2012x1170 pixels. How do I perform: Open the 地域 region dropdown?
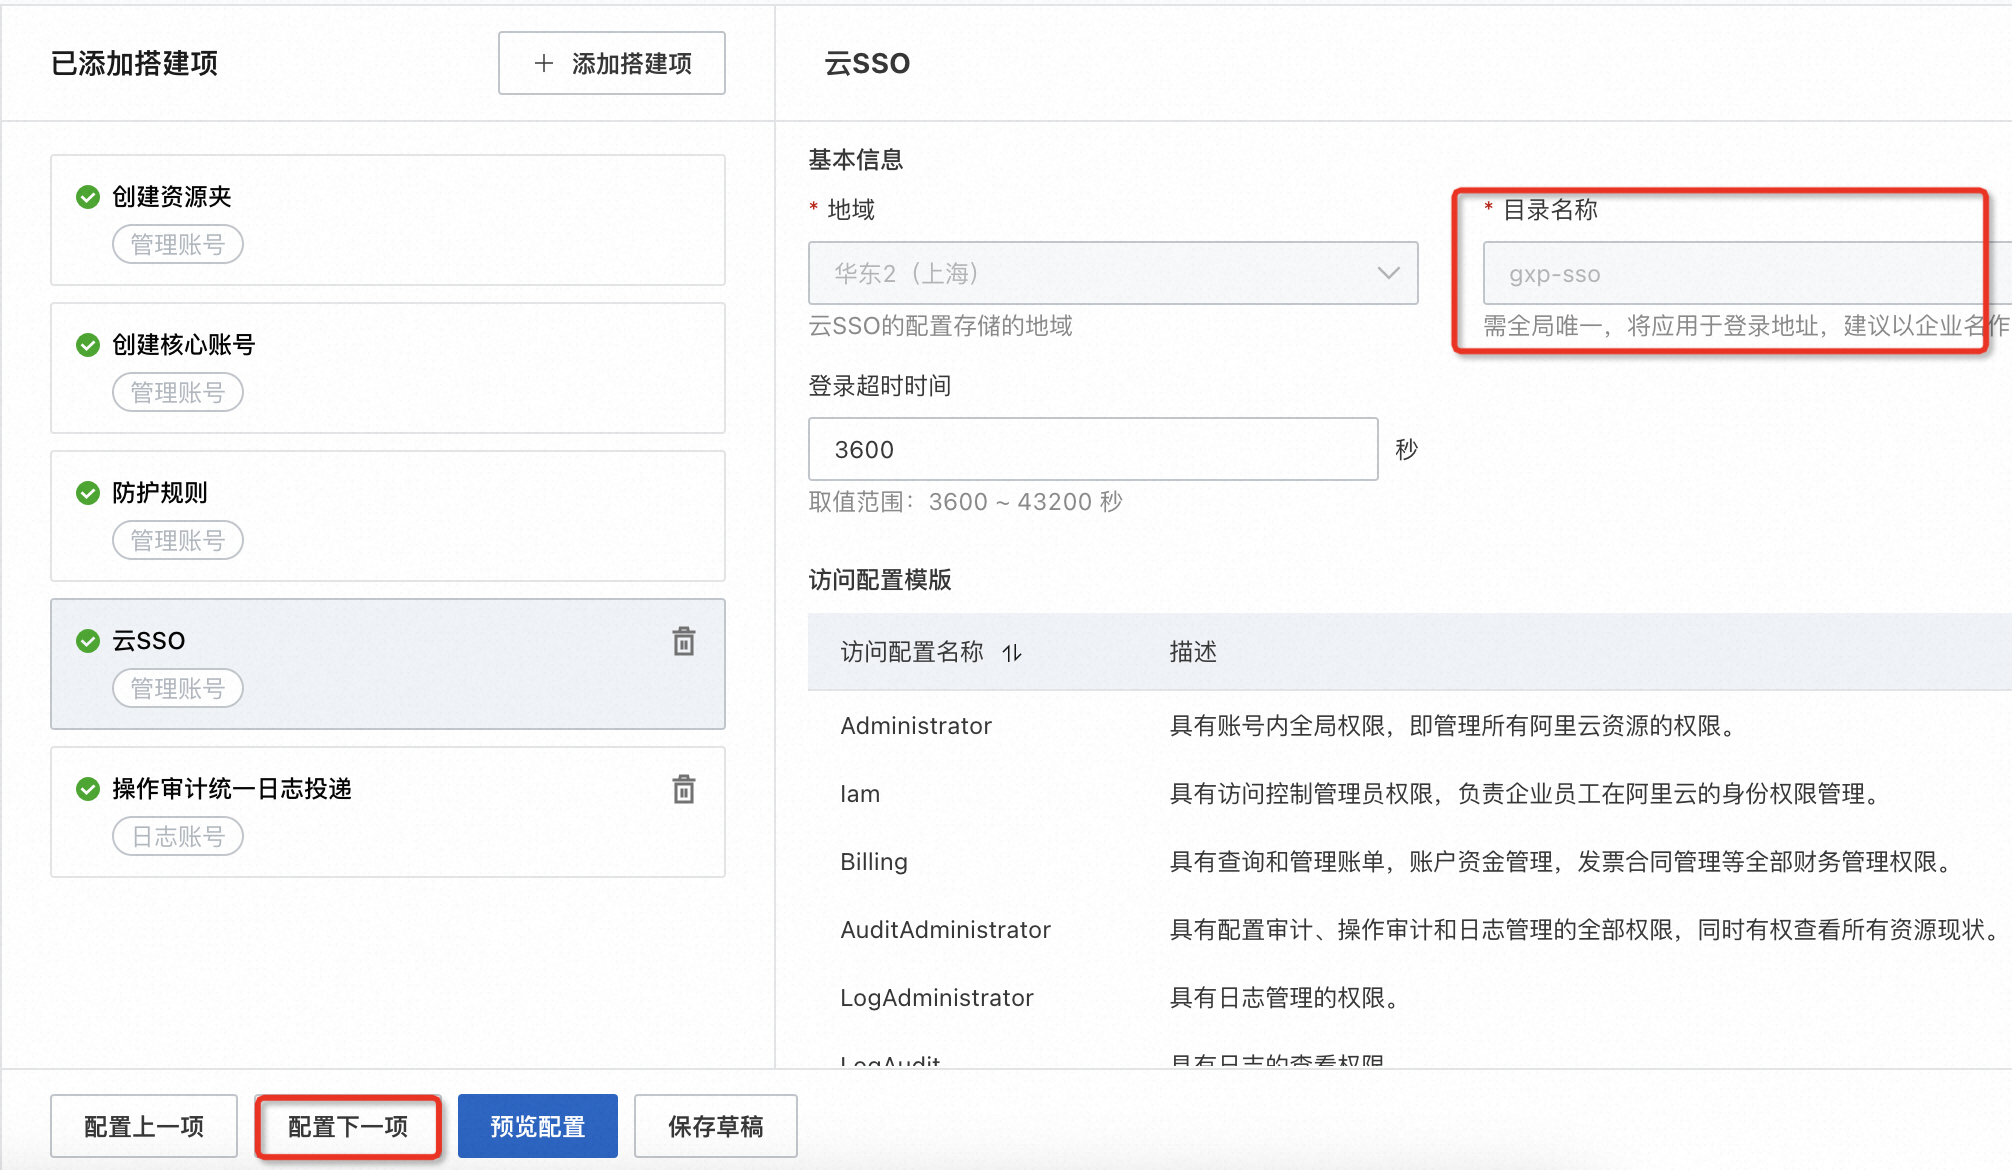1112,273
